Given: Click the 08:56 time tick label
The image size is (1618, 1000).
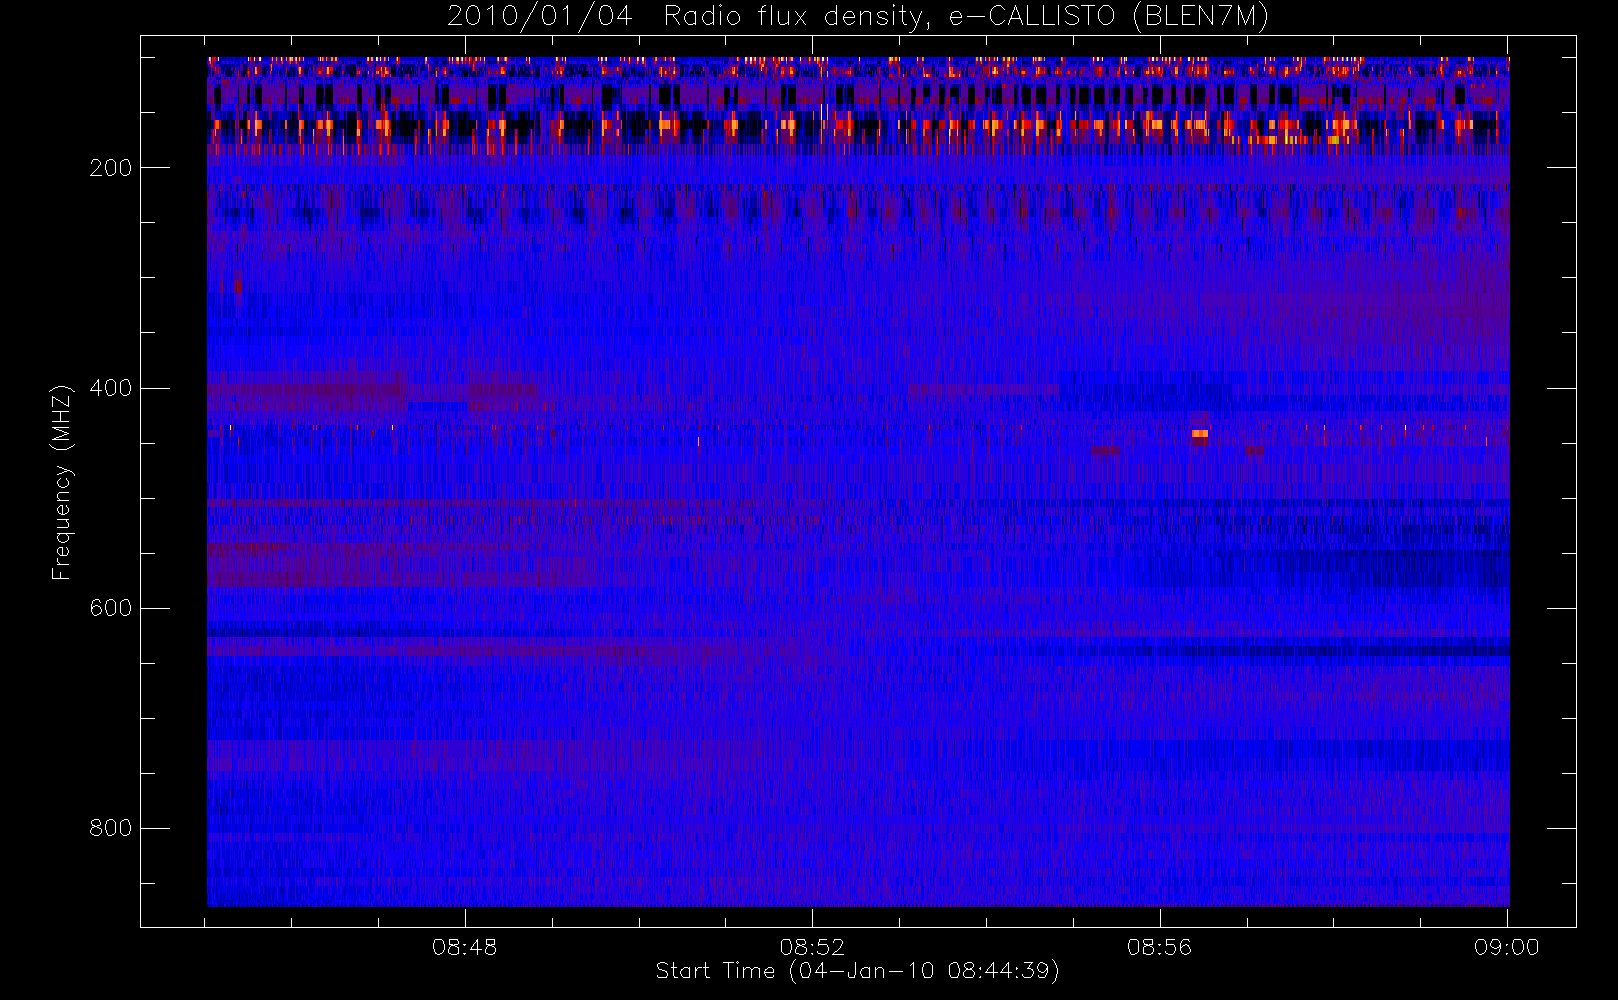Looking at the screenshot, I should click(x=1159, y=947).
